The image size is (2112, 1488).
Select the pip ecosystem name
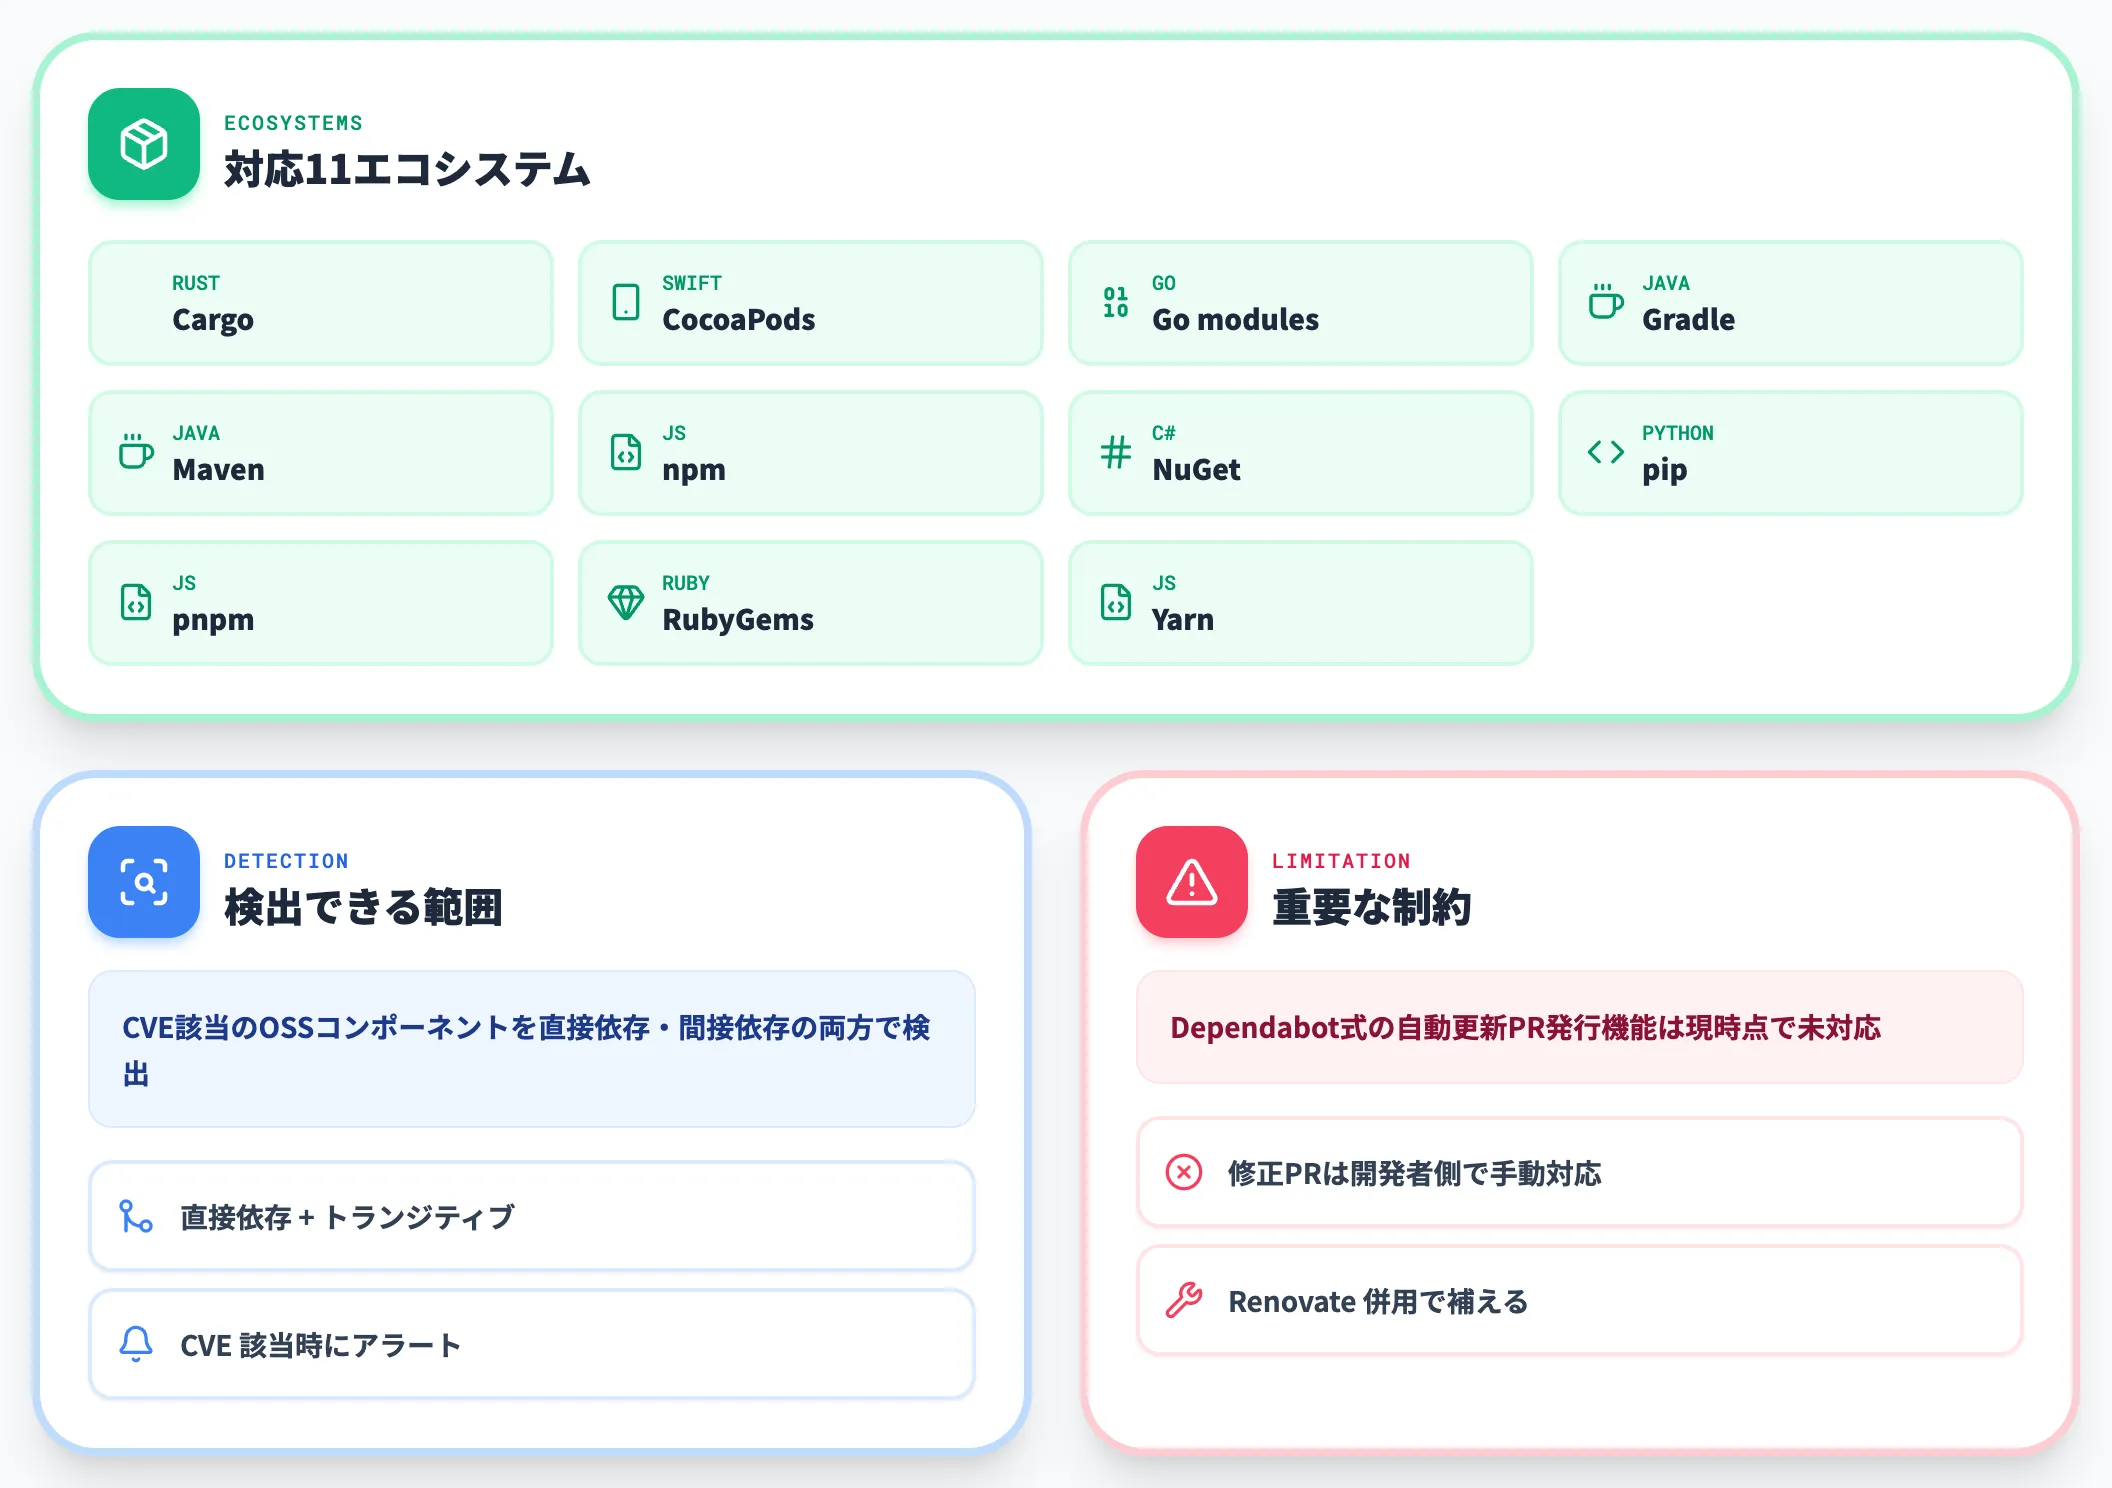coord(1665,470)
